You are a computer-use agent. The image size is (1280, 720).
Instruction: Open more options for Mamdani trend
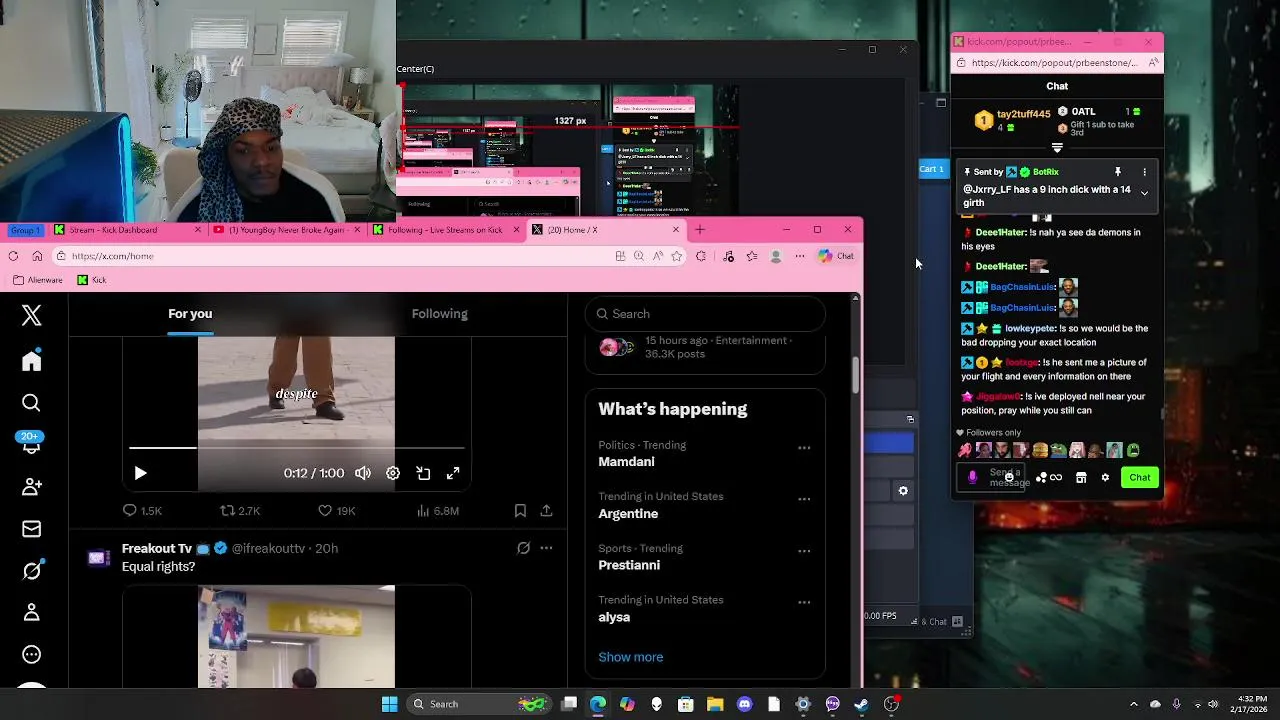tap(804, 448)
